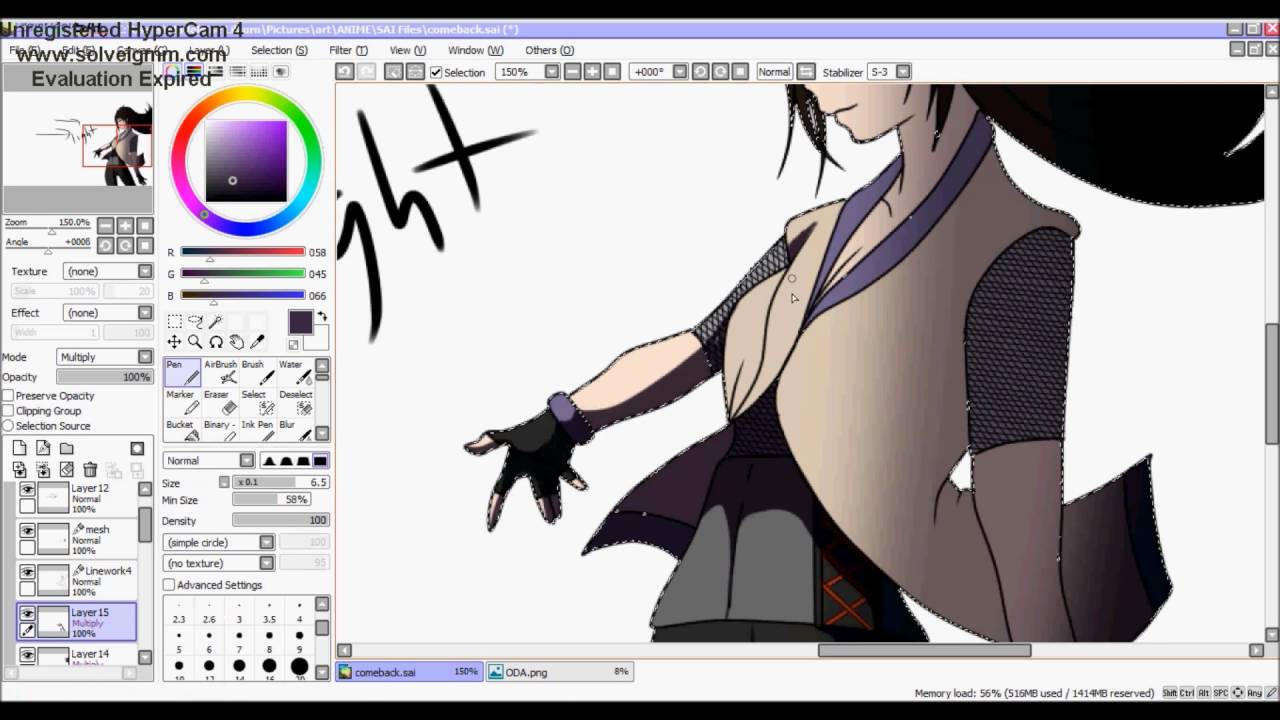Select the Ink Pen tool
The width and height of the screenshot is (1280, 720).
tap(257, 431)
